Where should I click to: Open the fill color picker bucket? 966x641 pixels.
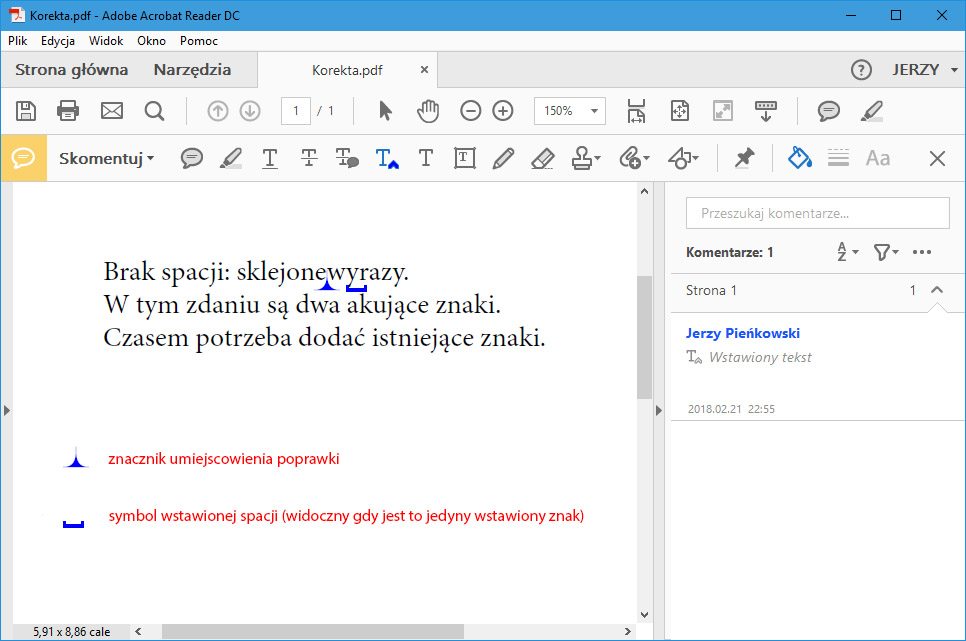[800, 158]
